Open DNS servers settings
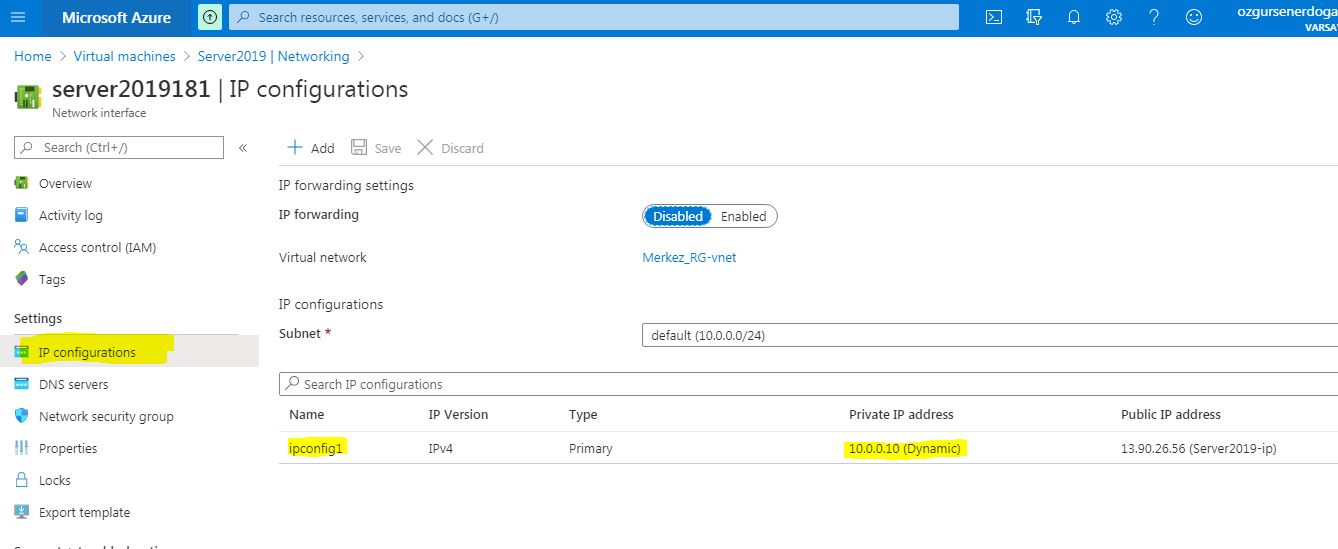Screen dimensions: 1338x549 coord(73,384)
